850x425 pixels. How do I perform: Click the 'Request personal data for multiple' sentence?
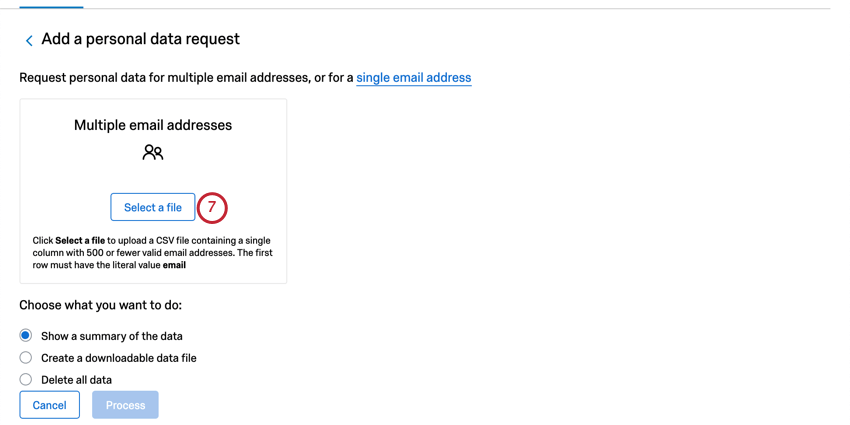(x=186, y=78)
